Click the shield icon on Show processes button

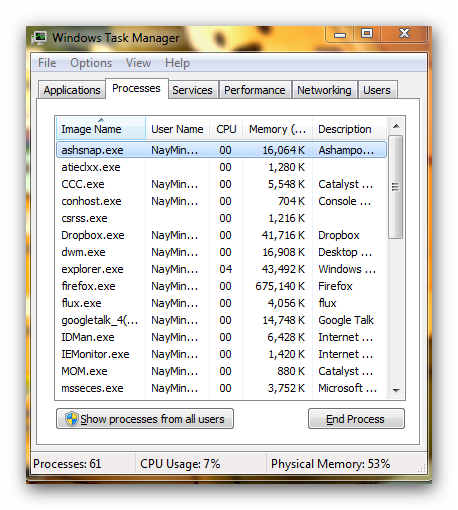click(x=72, y=419)
